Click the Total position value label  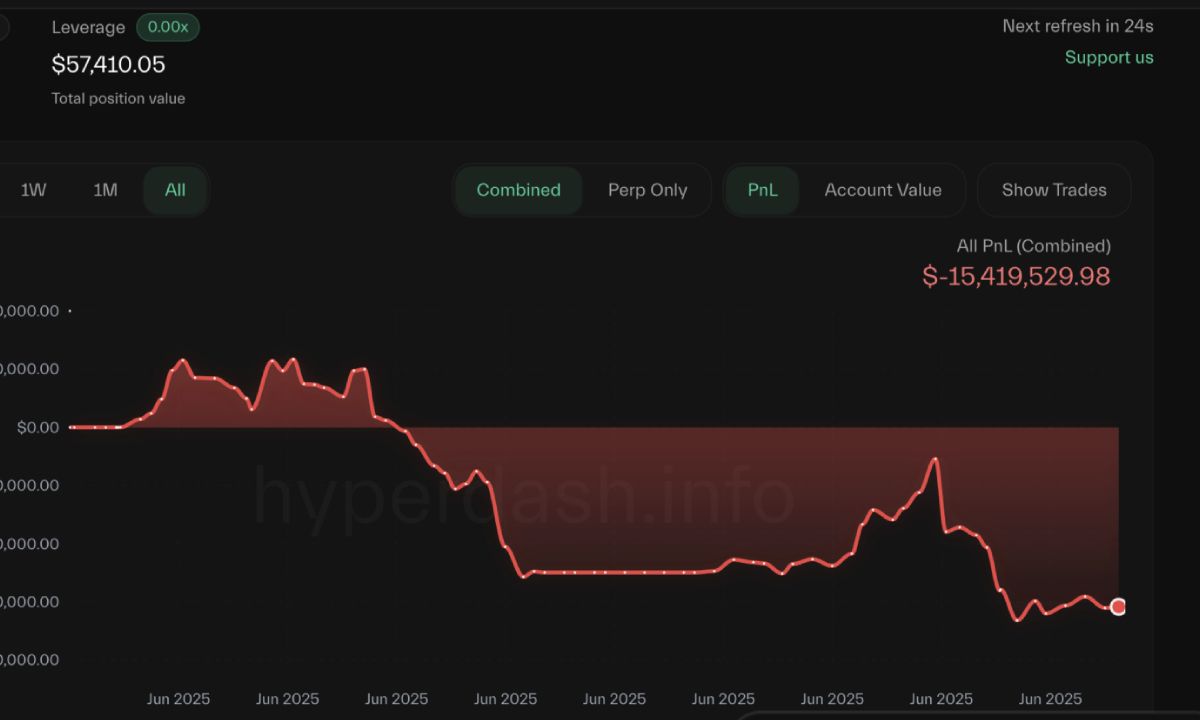coord(118,98)
